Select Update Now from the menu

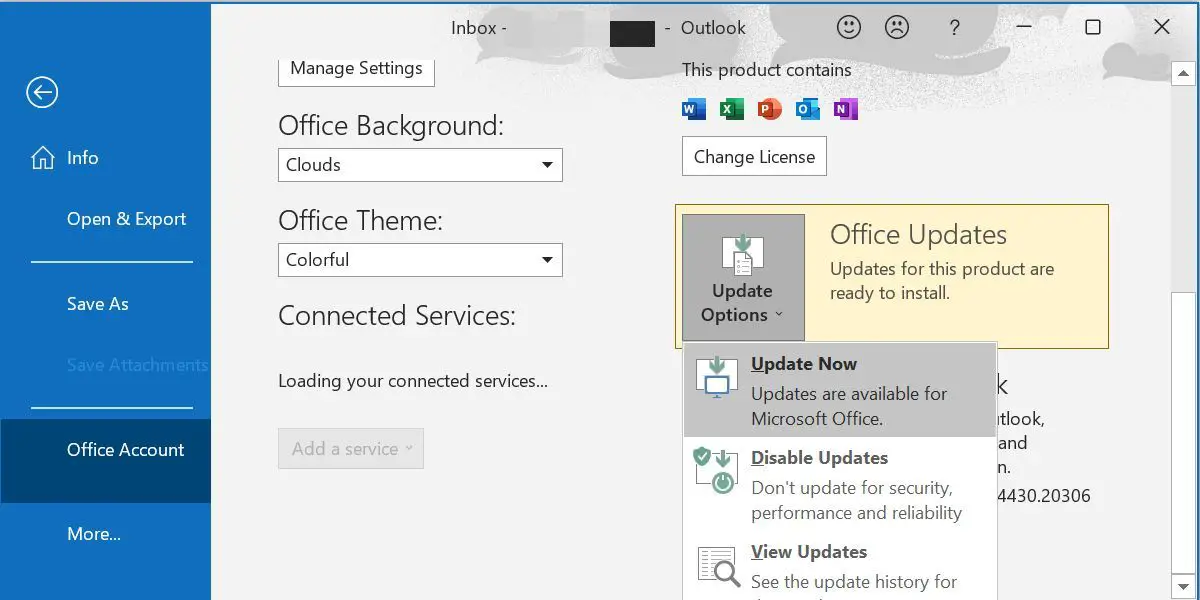pyautogui.click(x=840, y=391)
